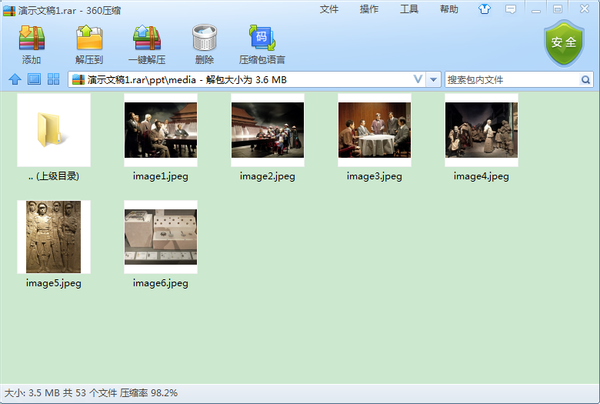Select the image4.jpeg thumbnail
The height and width of the screenshot is (404, 600).
pos(481,130)
